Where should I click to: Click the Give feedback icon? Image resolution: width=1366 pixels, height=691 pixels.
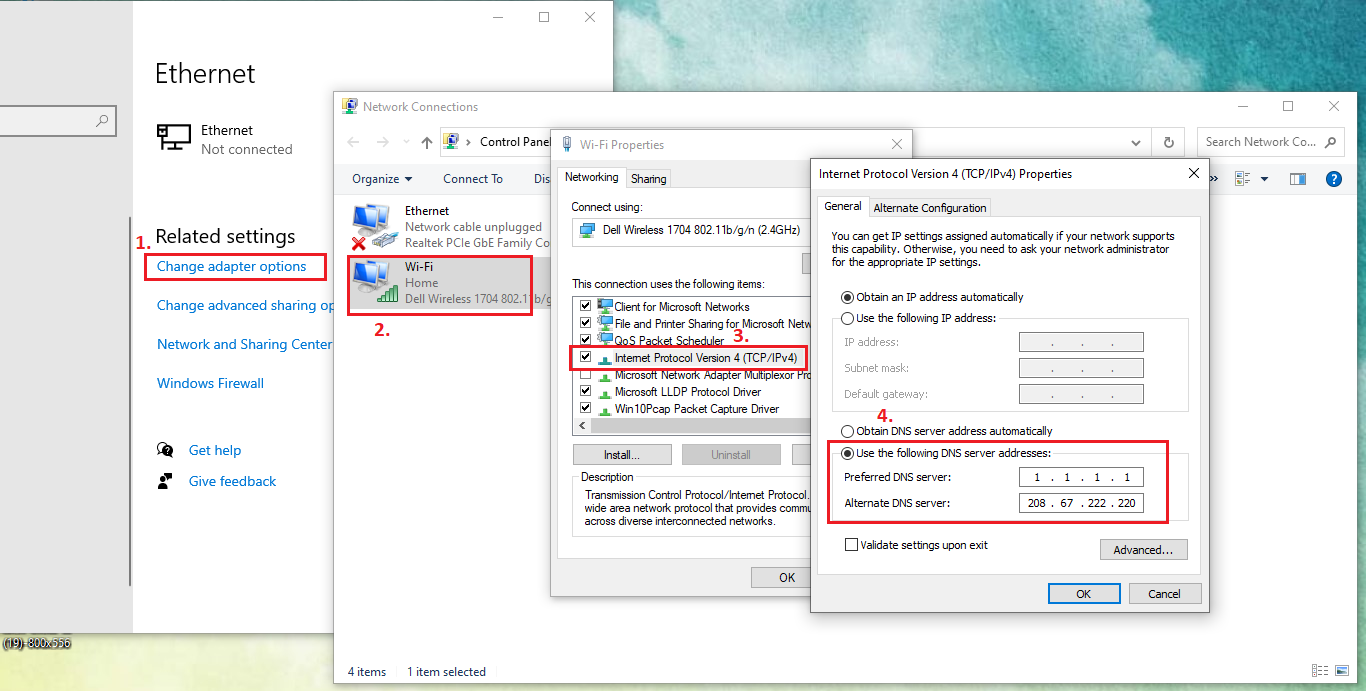(x=166, y=481)
